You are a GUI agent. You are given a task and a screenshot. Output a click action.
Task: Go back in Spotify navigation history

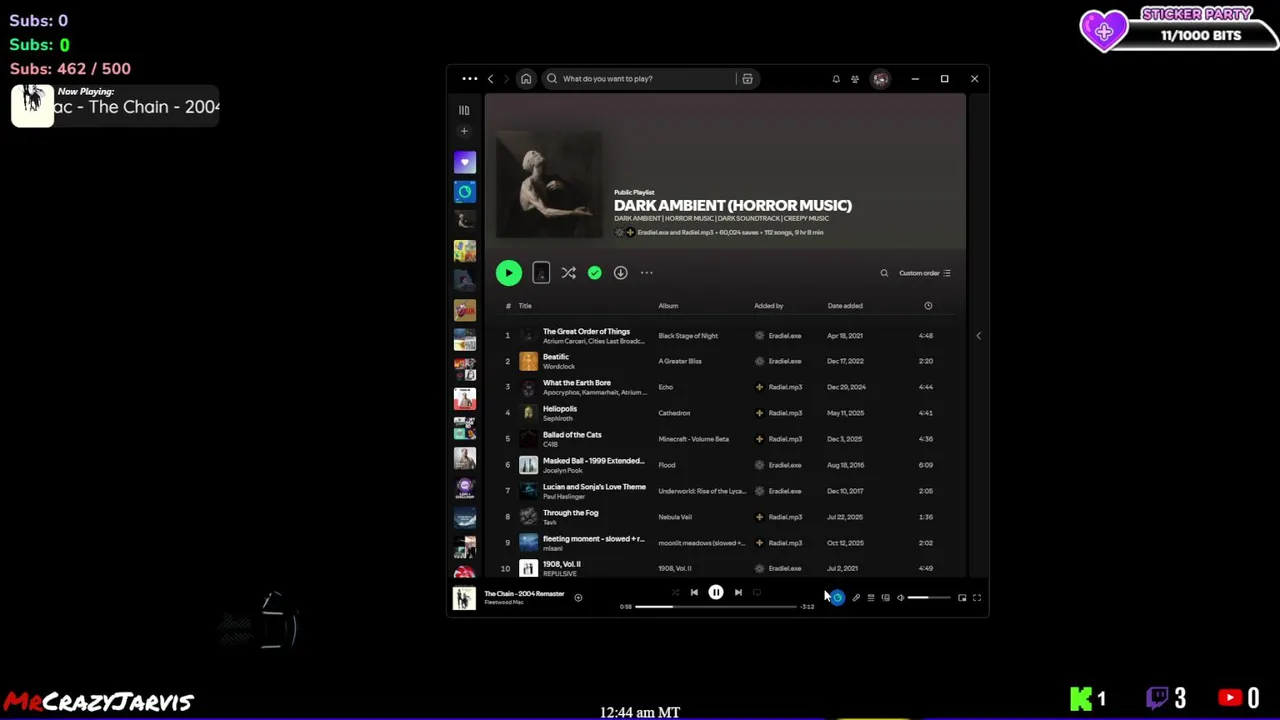(x=490, y=79)
